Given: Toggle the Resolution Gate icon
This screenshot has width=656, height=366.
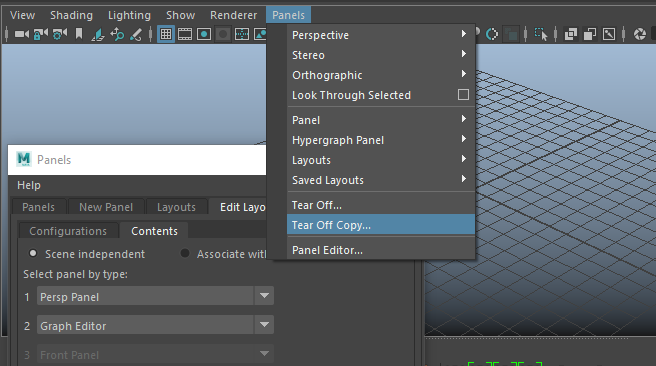Looking at the screenshot, I should pos(204,34).
